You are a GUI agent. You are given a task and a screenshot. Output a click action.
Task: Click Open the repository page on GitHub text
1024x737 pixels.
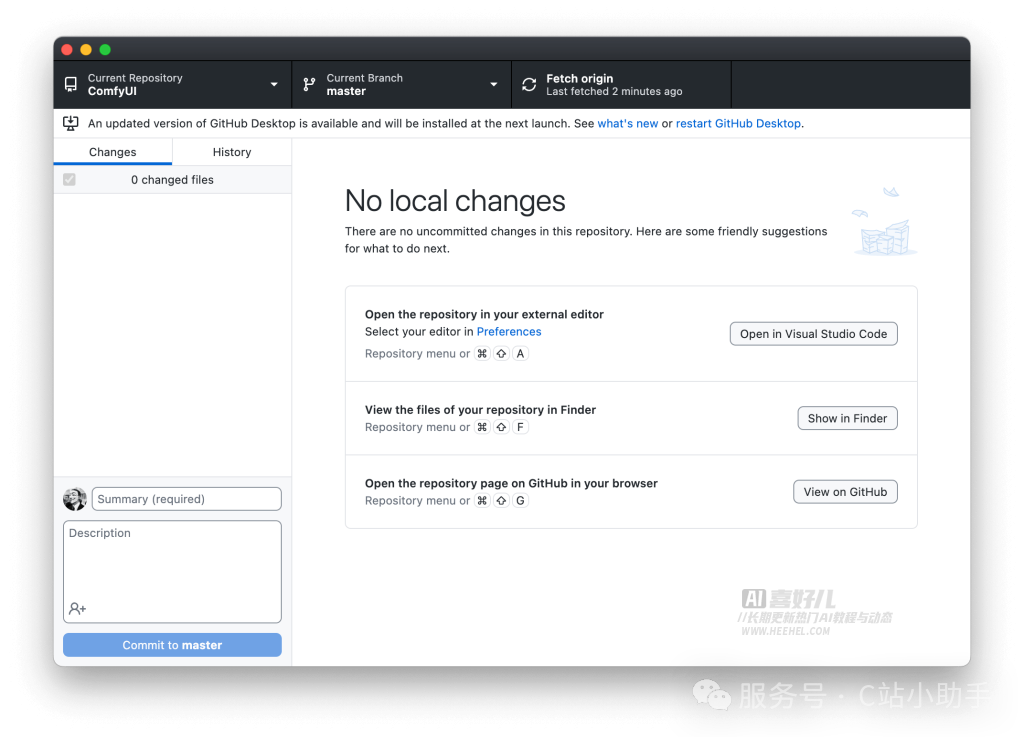point(511,484)
